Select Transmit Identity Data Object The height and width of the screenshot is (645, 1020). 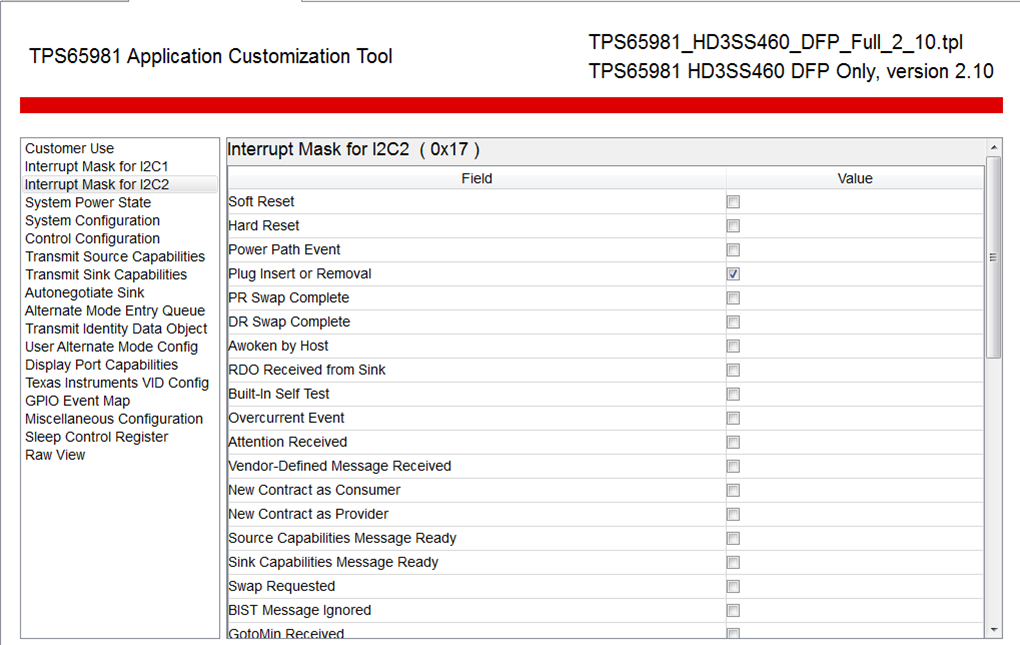point(116,329)
